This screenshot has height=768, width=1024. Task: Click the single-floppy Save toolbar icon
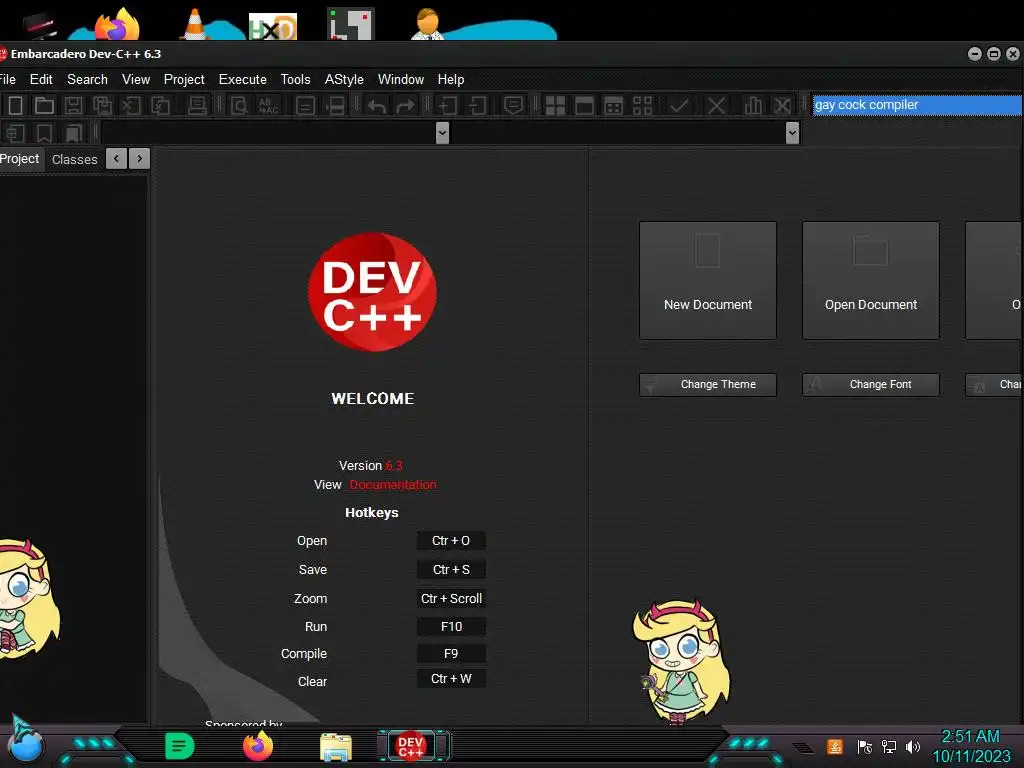[73, 105]
